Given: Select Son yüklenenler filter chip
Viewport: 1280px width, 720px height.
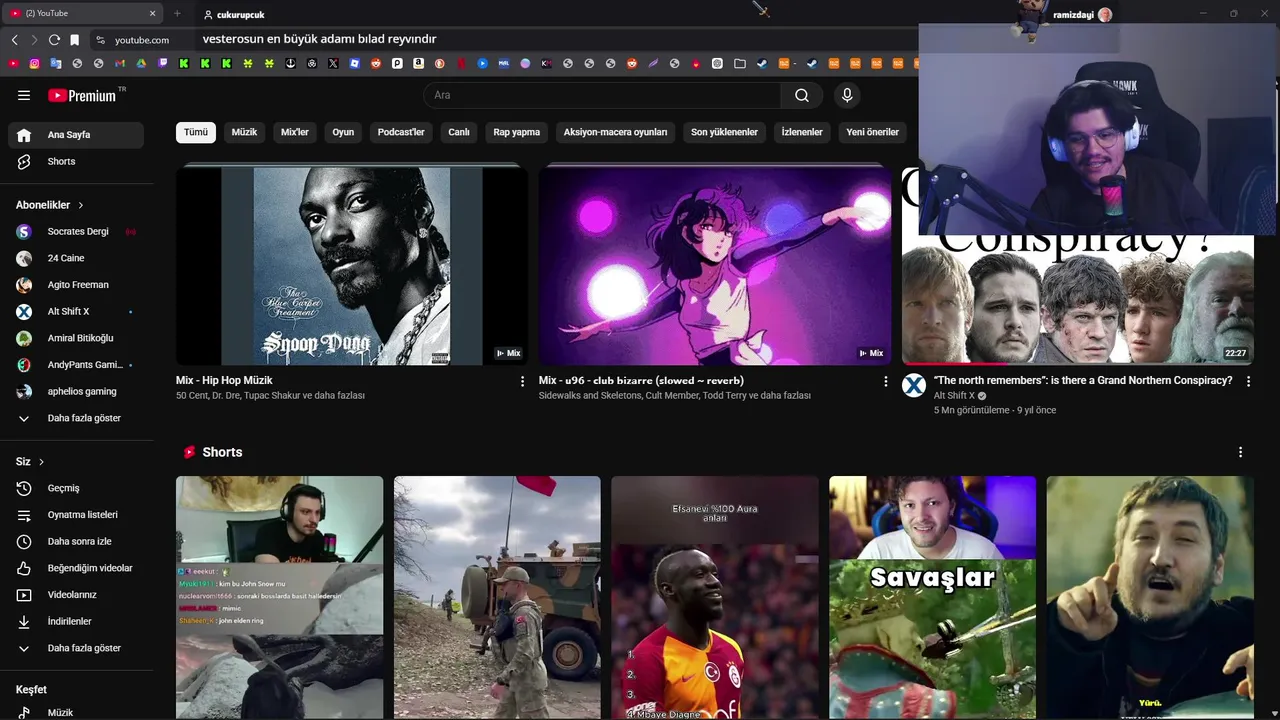Looking at the screenshot, I should click(724, 132).
